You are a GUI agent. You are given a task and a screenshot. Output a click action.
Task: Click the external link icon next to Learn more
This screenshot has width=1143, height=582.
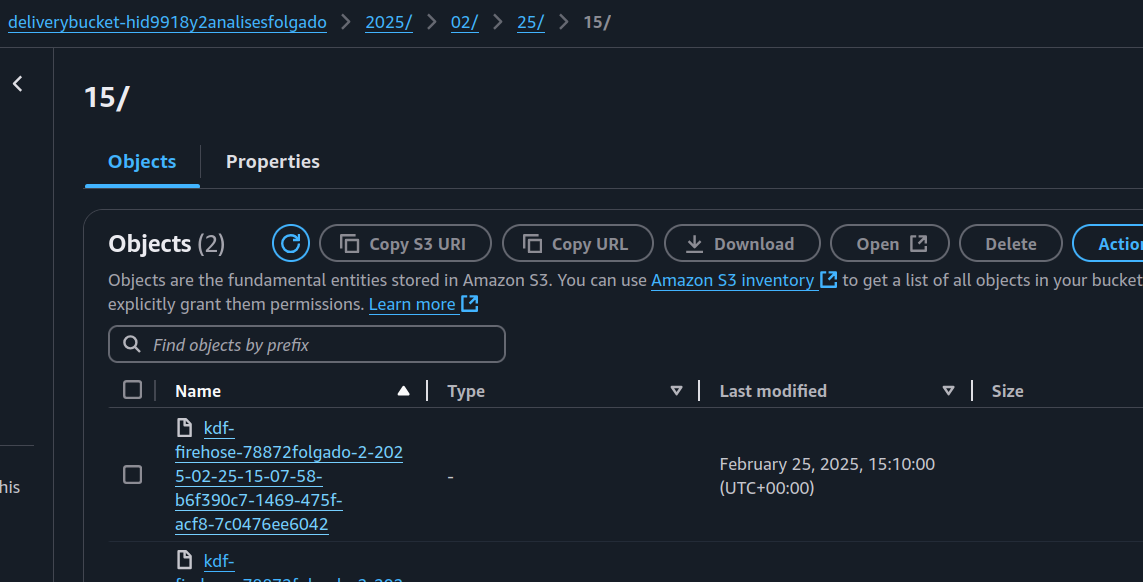(x=470, y=303)
